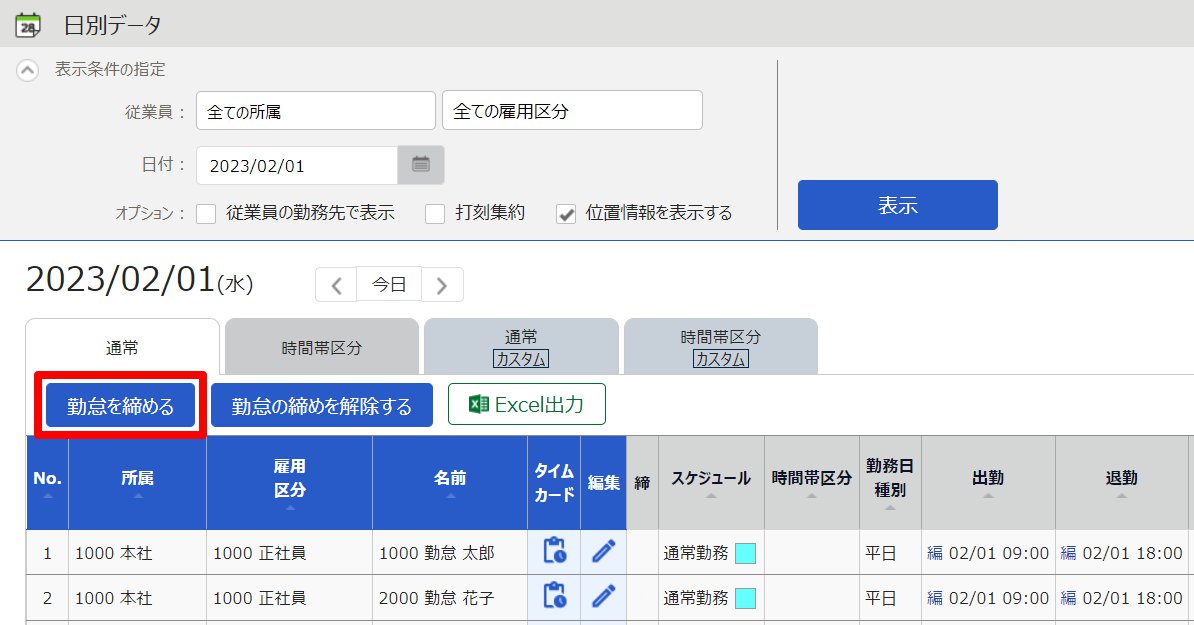Click 編 marker beside 出勤 time for 太郎

[935, 553]
